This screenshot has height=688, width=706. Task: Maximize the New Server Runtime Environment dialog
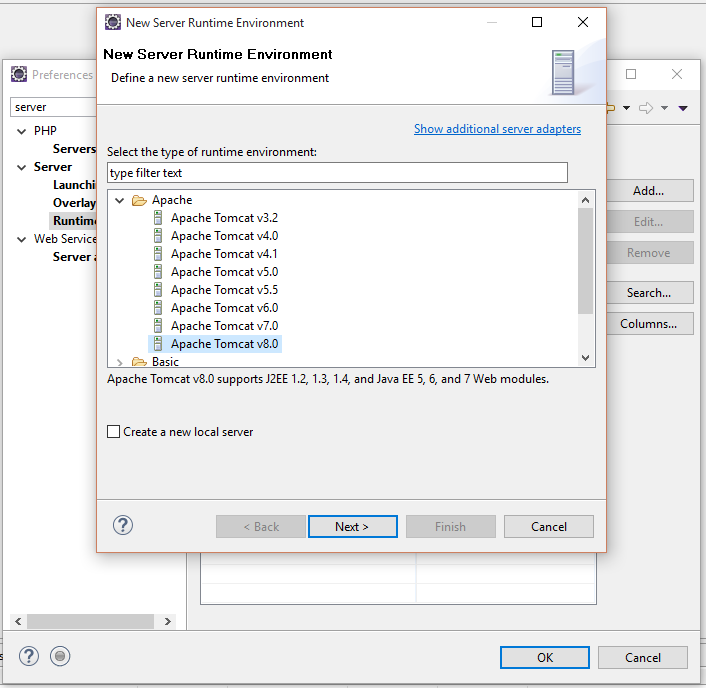pos(537,22)
